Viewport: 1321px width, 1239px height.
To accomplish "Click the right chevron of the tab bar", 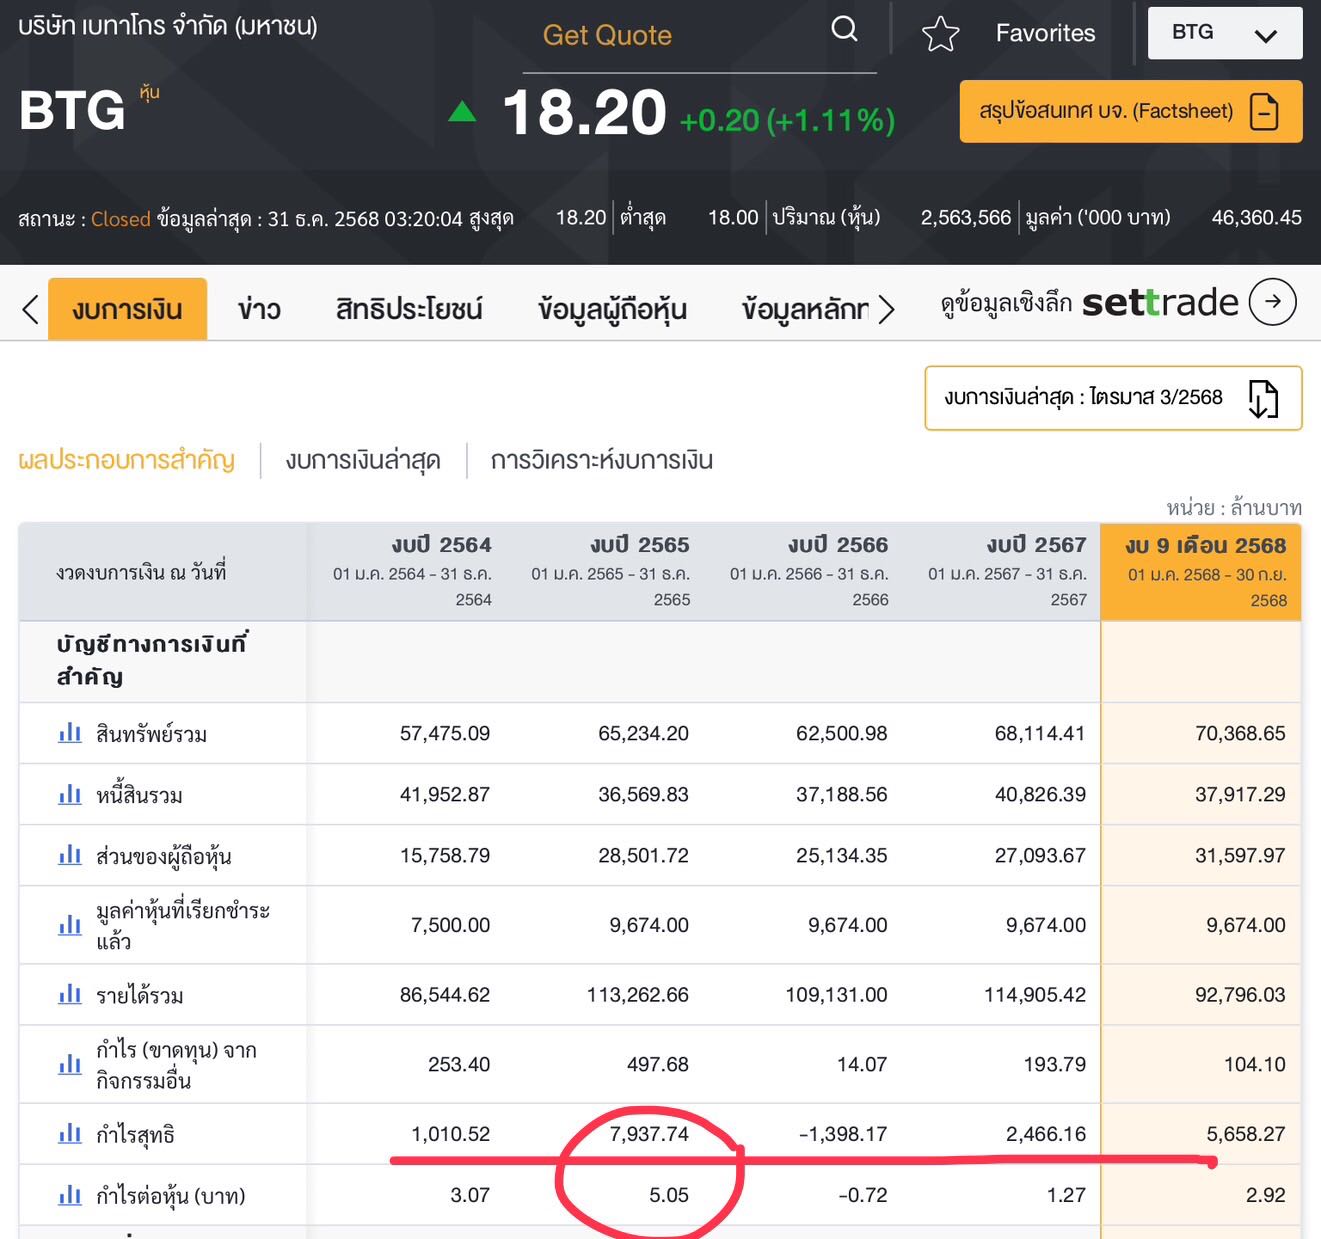I will [x=886, y=309].
